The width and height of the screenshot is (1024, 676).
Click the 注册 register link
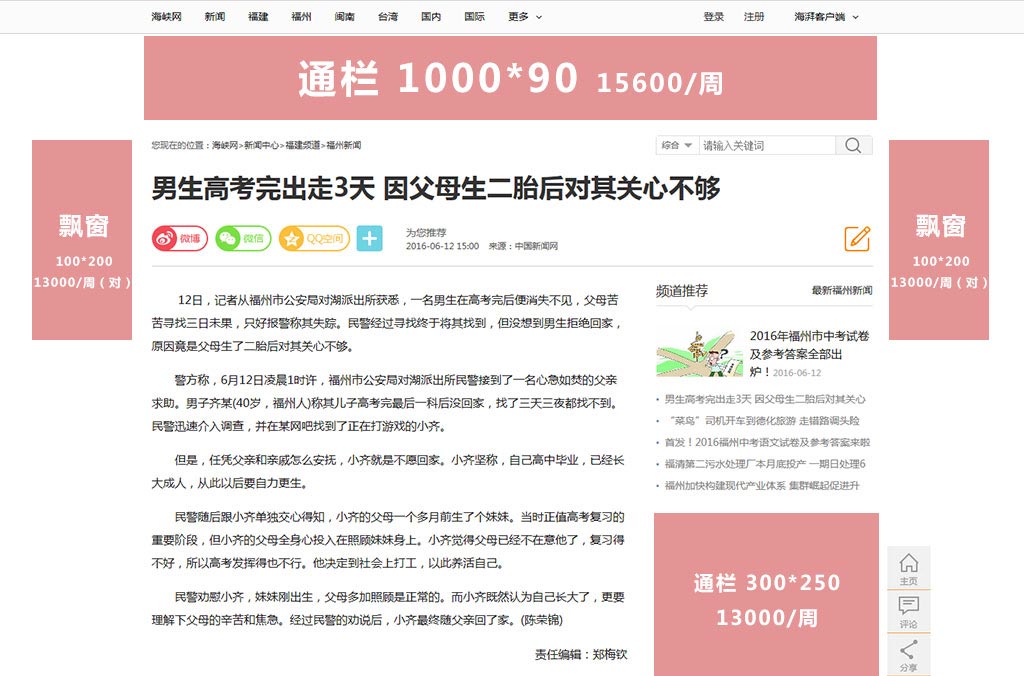[754, 17]
